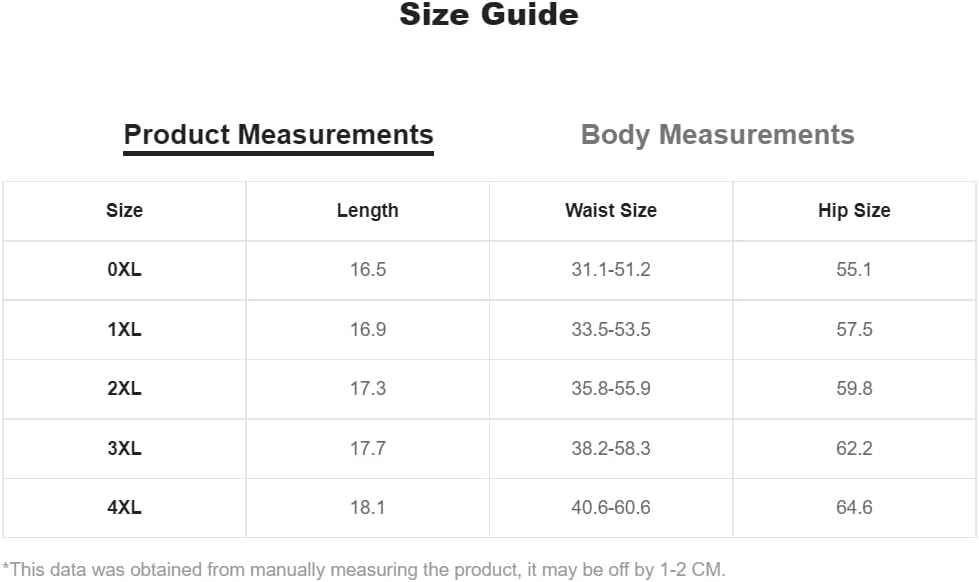
Task: Click the manual measuring disclaimer note
Action: click(x=363, y=570)
